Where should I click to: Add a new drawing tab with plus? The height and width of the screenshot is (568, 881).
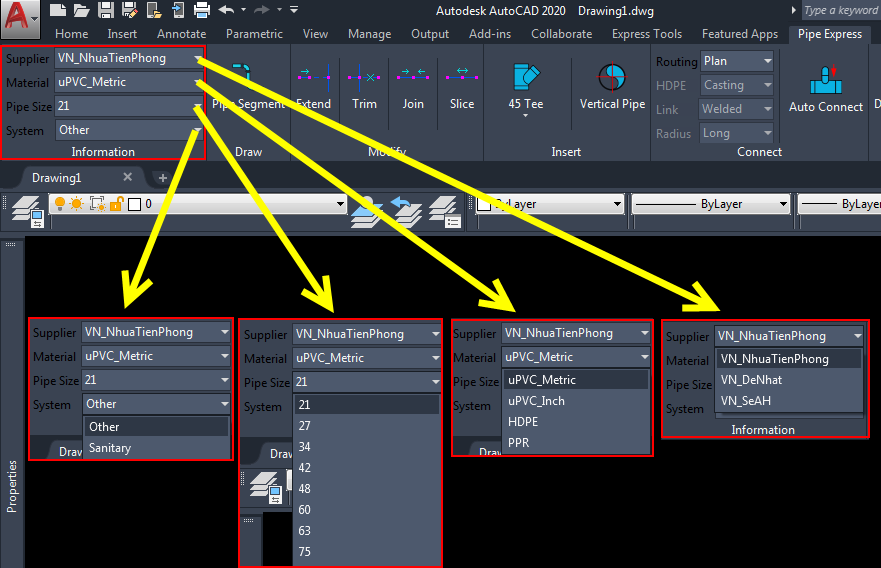point(162,178)
